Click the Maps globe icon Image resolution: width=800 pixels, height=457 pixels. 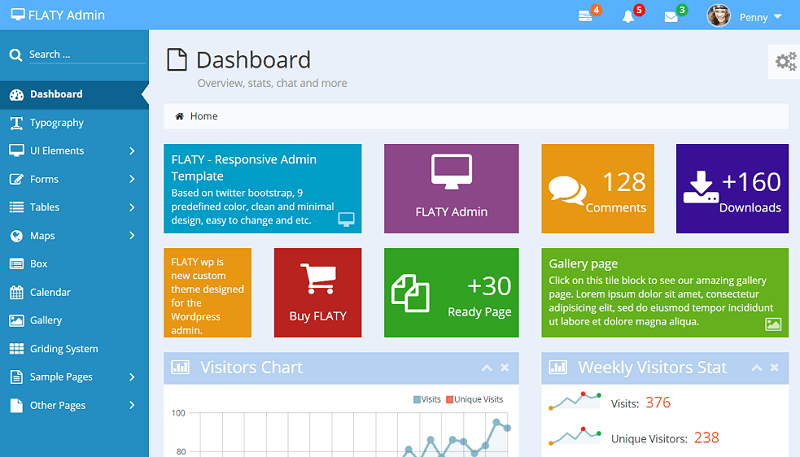pyautogui.click(x=16, y=236)
